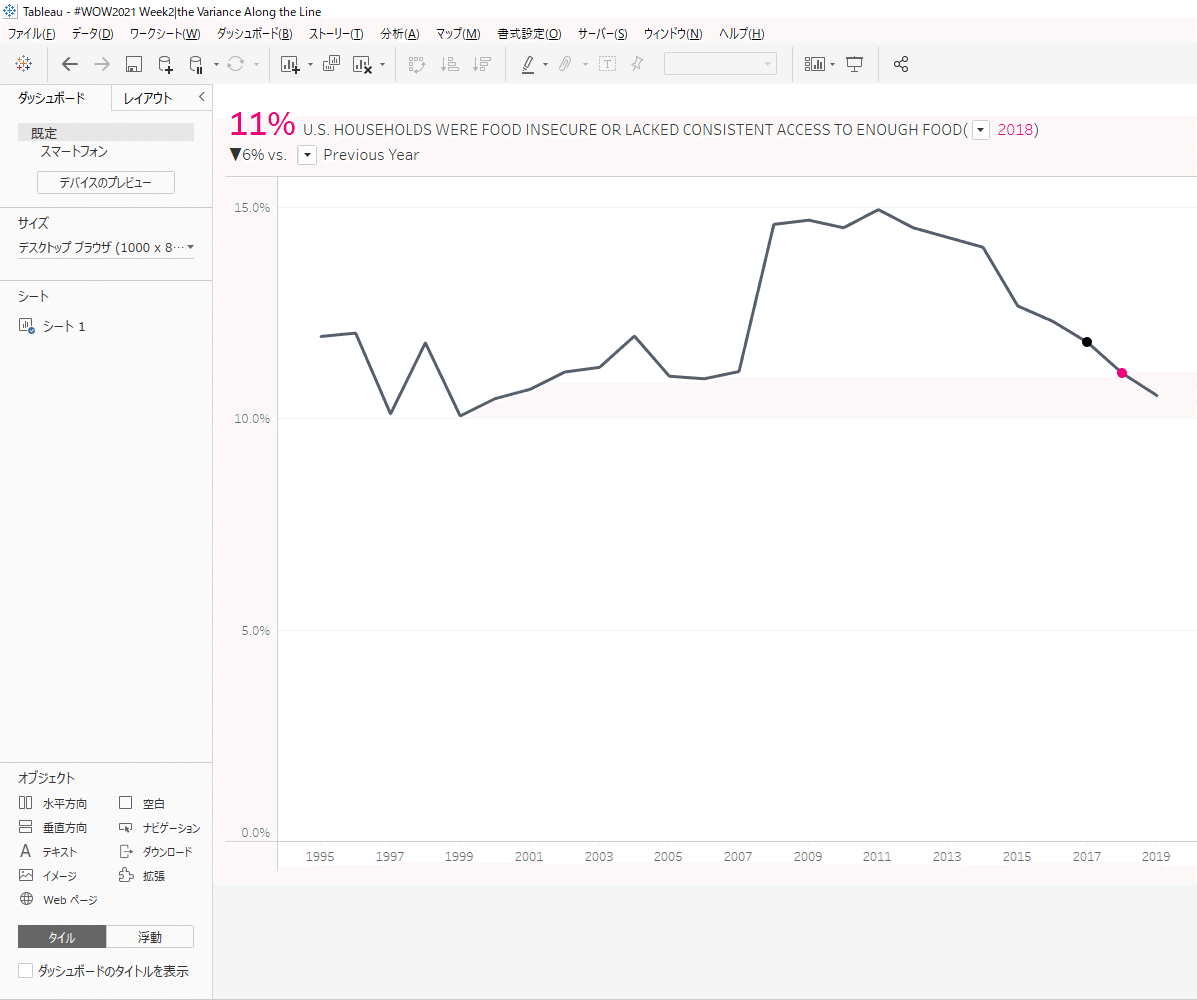Open the Show/Hide Cards icon
Screen dimensions: 1197x1000
815,64
